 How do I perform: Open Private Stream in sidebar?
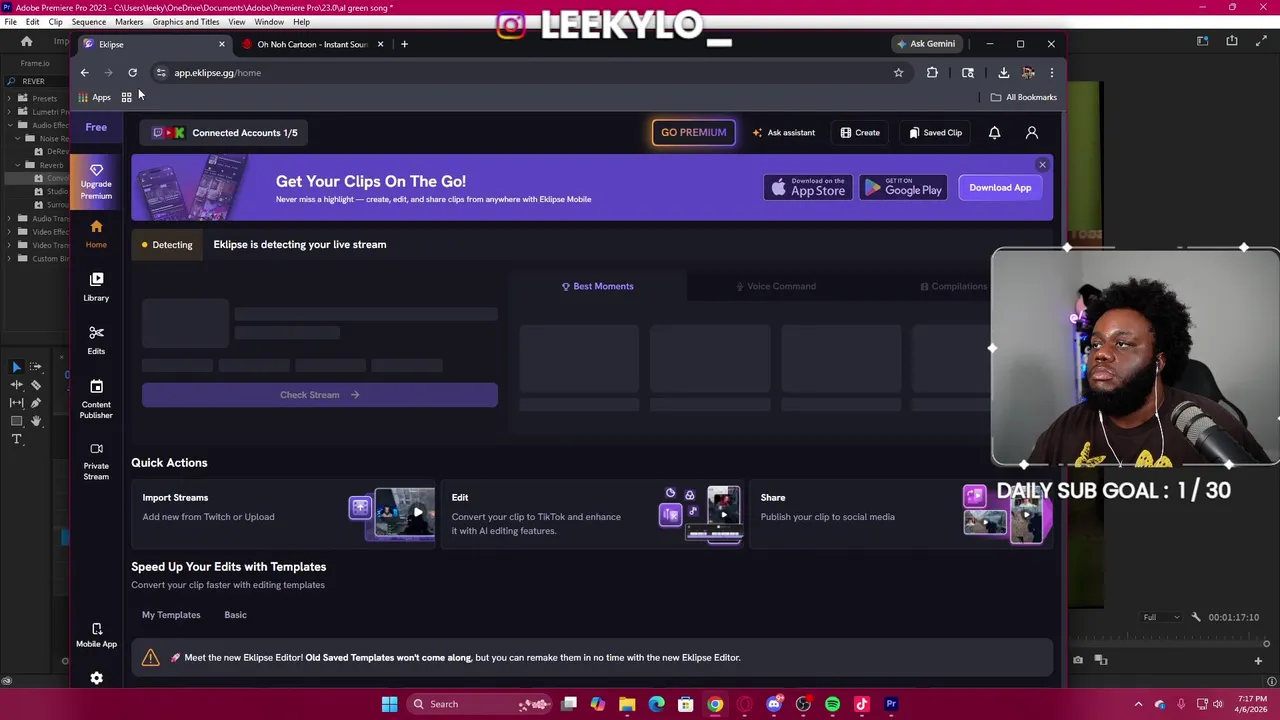click(x=96, y=461)
